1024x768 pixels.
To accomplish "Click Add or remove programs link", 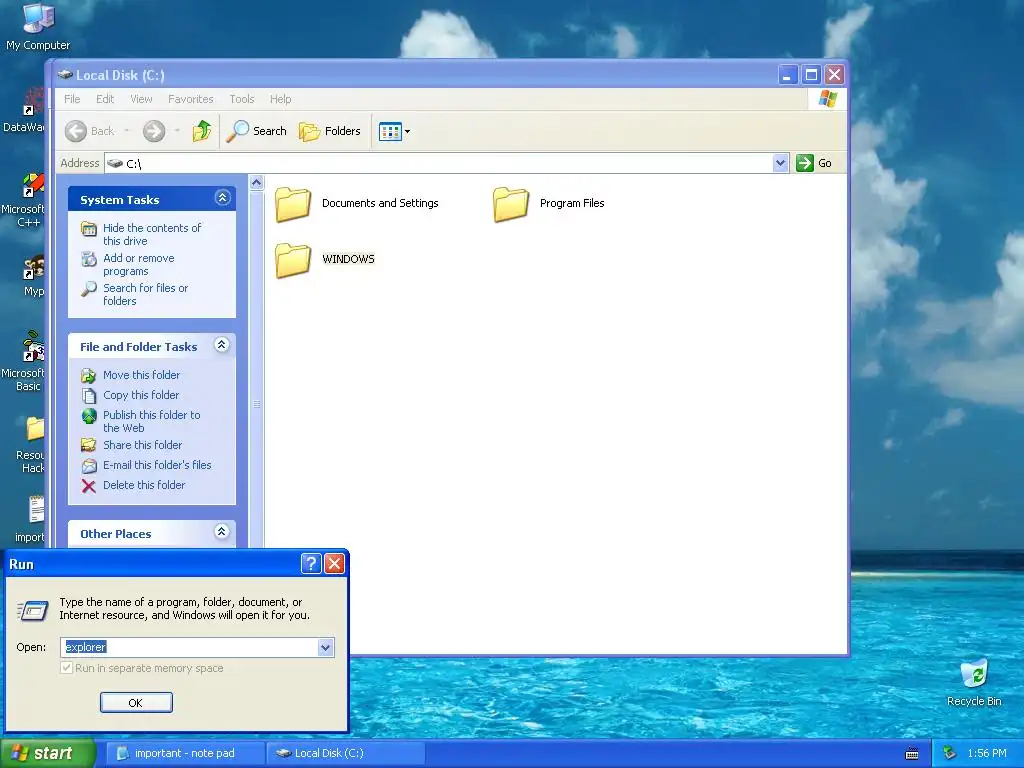I will click(138, 264).
